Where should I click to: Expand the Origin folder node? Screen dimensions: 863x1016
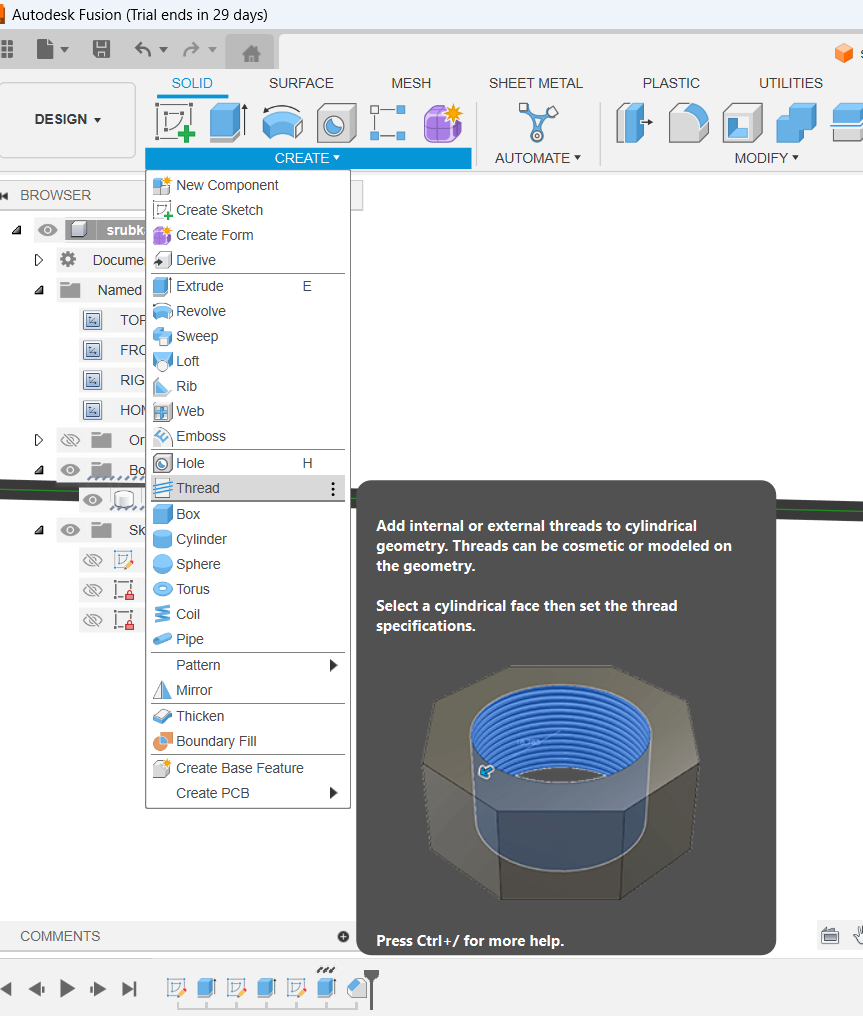pos(39,441)
